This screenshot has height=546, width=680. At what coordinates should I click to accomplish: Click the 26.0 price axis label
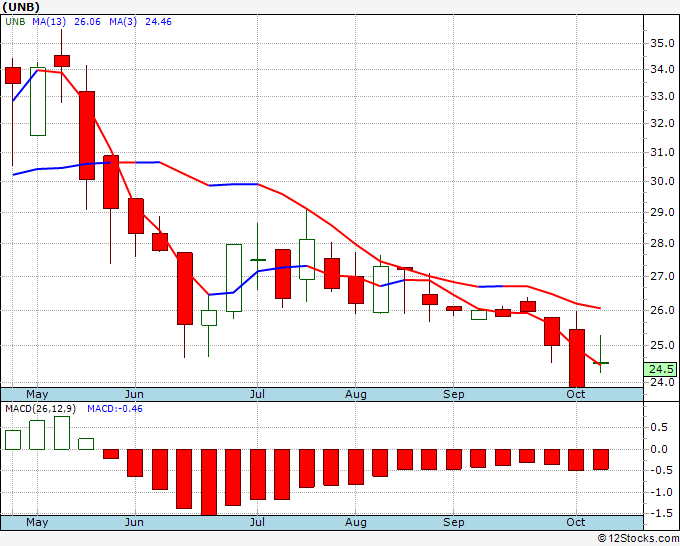[662, 310]
